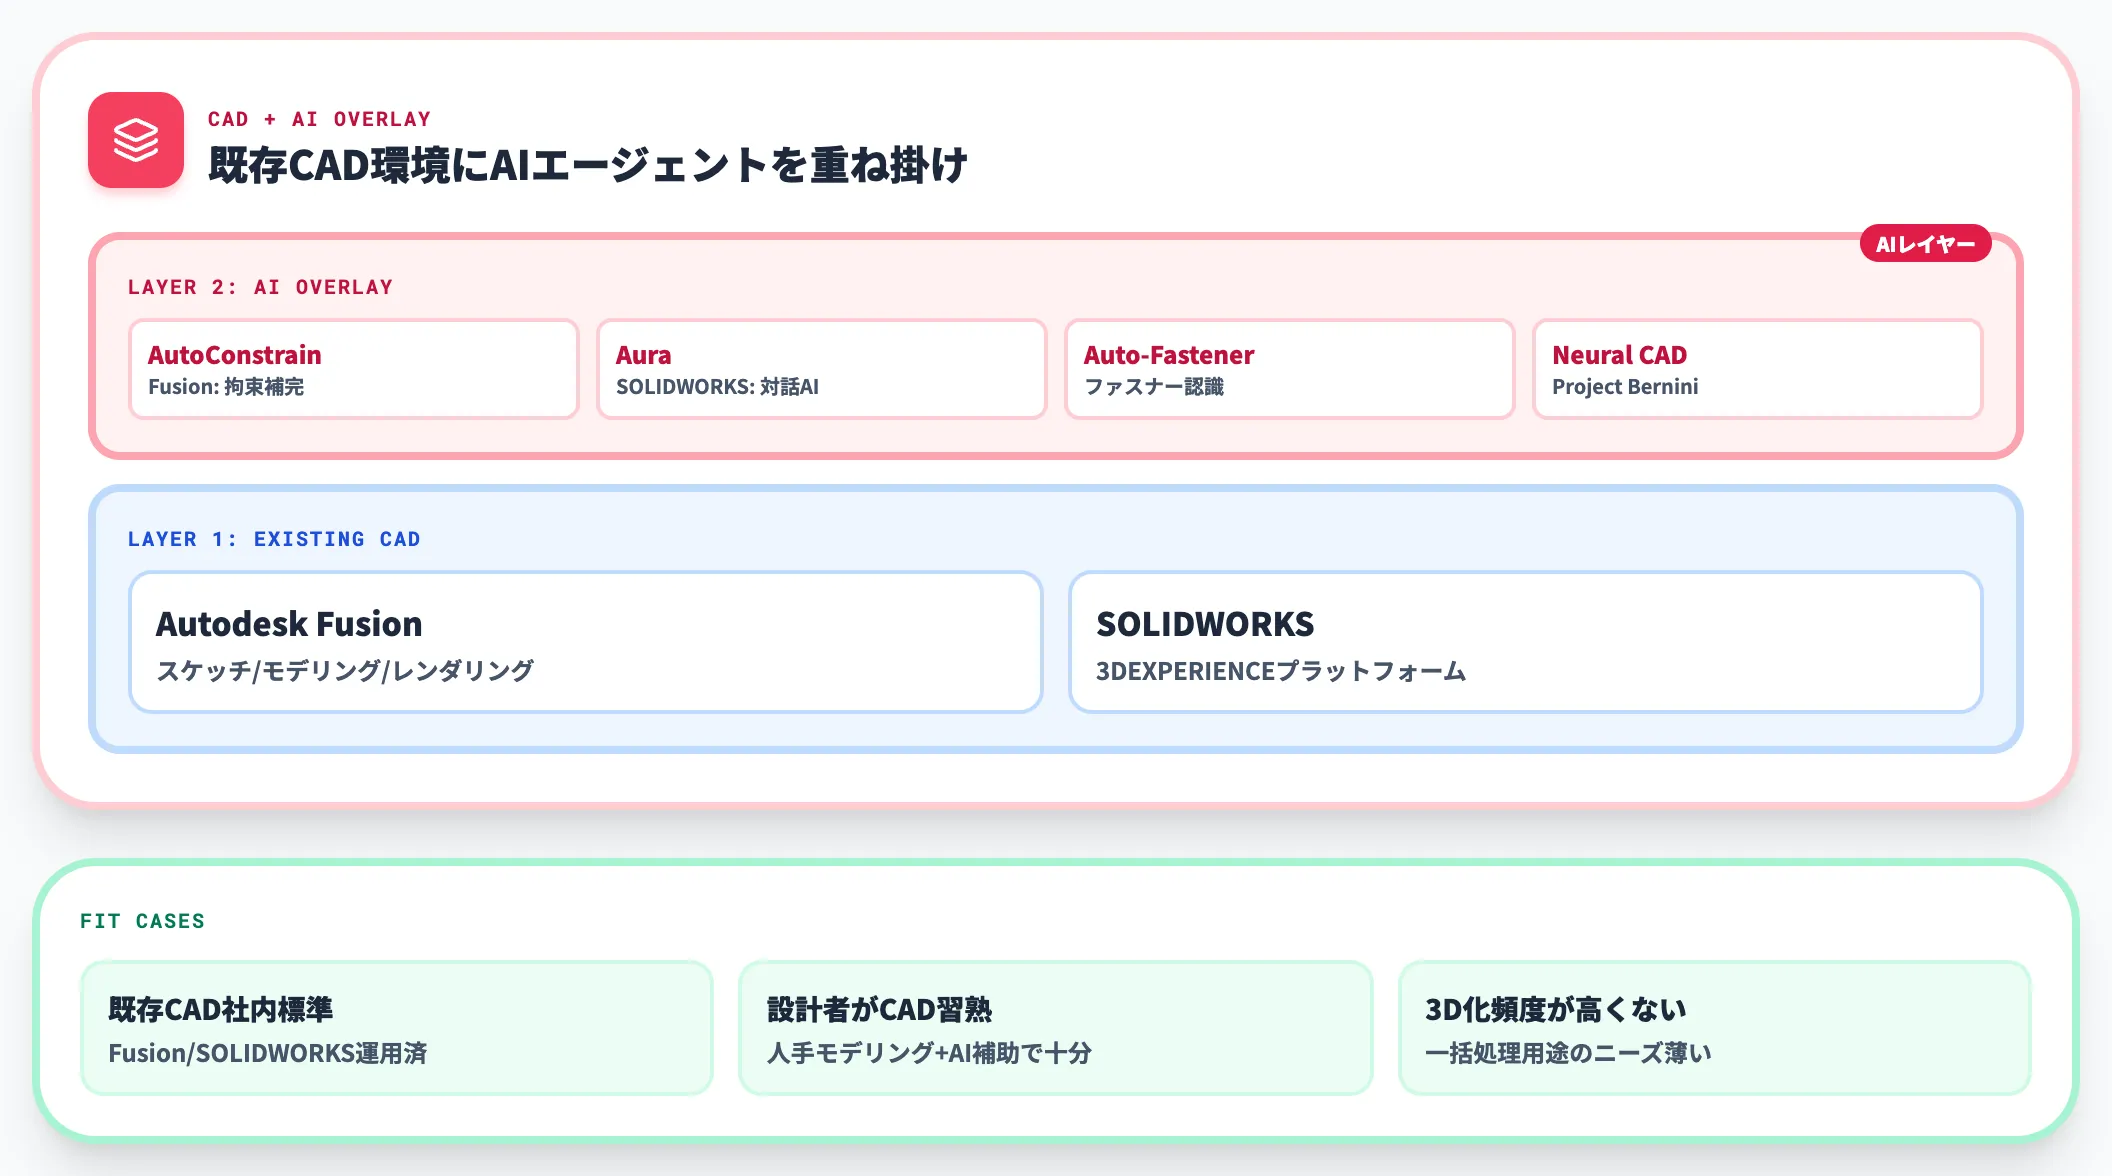Viewport: 2112px width, 1176px height.
Task: Click 'ファスナー認識' text
Action: point(1154,387)
